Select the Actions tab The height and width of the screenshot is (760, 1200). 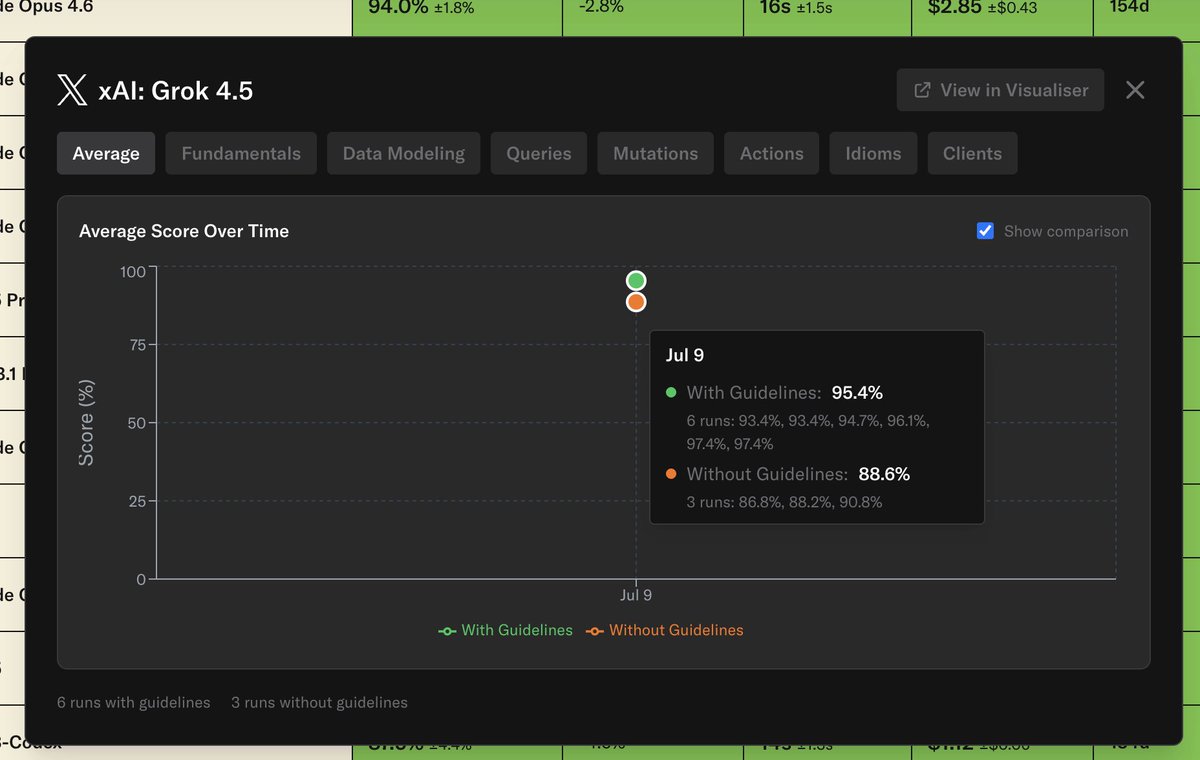tap(772, 153)
